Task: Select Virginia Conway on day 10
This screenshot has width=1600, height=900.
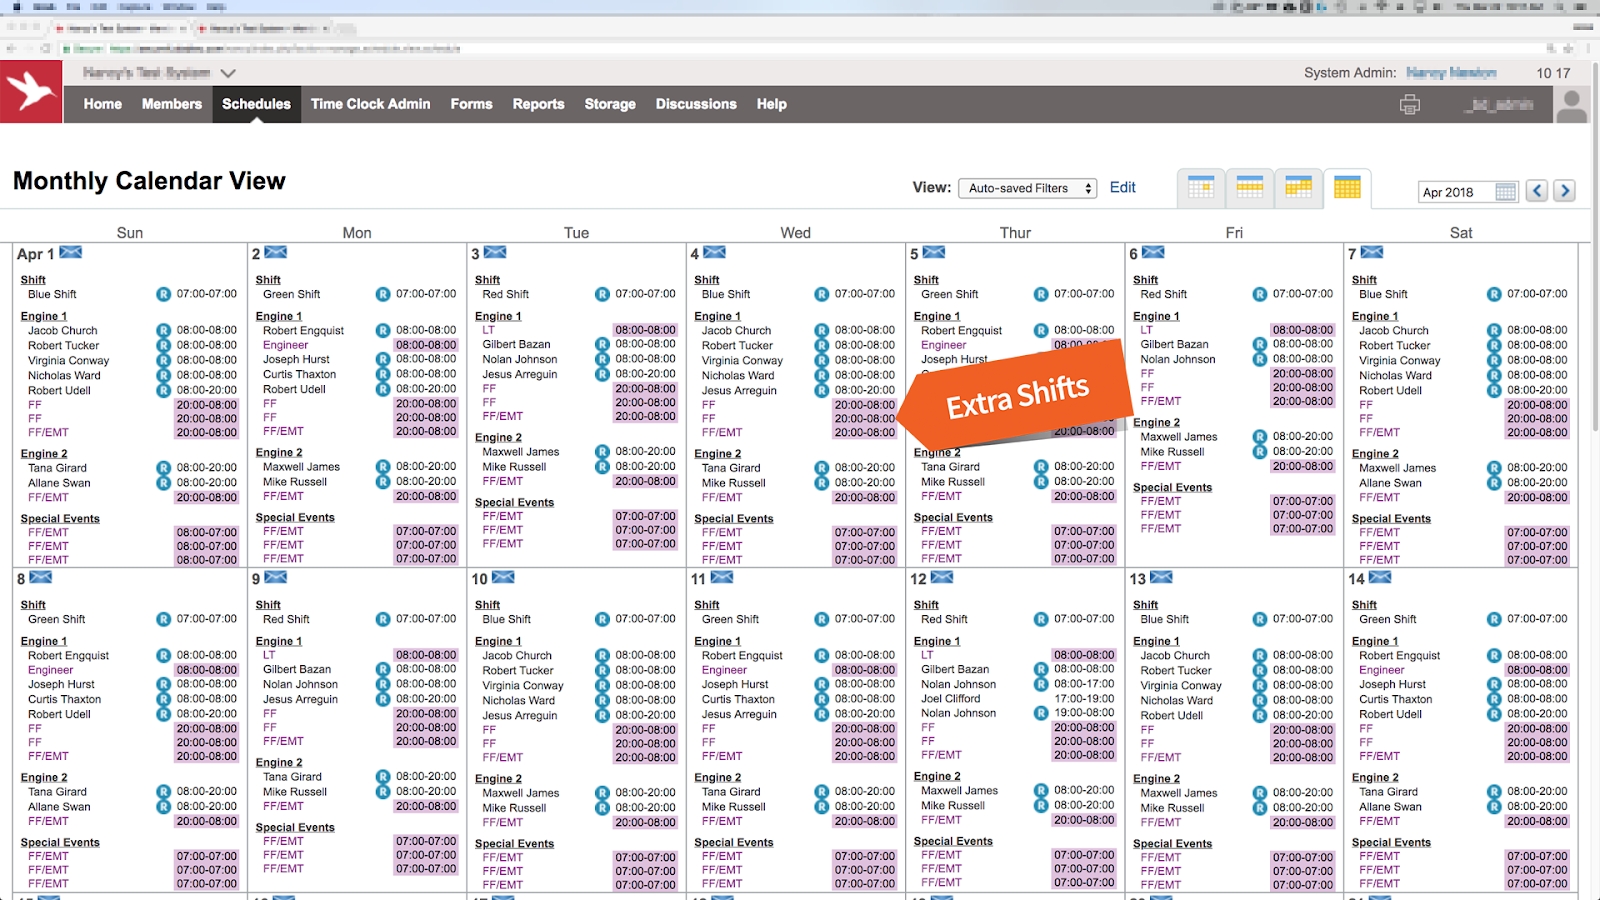Action: tap(523, 686)
